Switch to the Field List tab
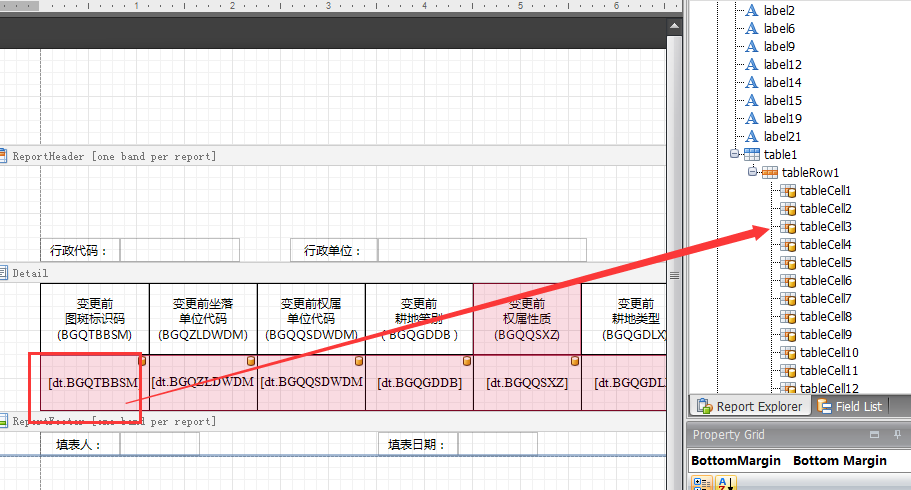Image resolution: width=911 pixels, height=490 pixels. (849, 406)
